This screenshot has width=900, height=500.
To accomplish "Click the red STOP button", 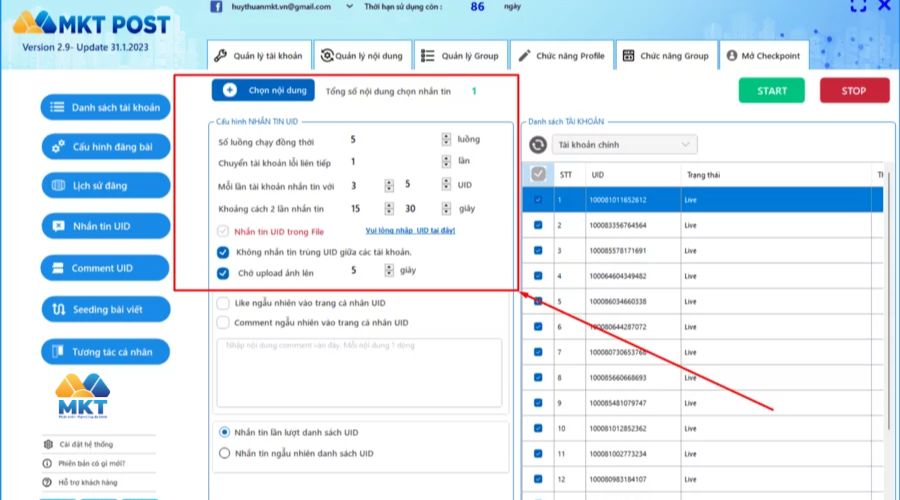I will (854, 91).
